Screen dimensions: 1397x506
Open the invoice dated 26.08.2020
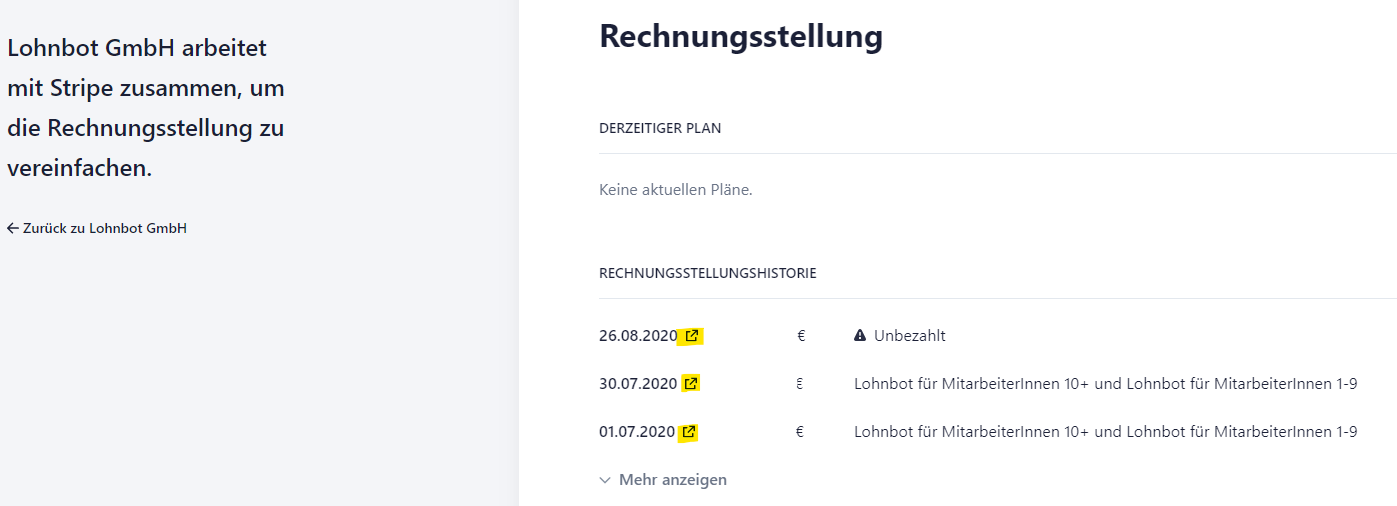click(638, 336)
